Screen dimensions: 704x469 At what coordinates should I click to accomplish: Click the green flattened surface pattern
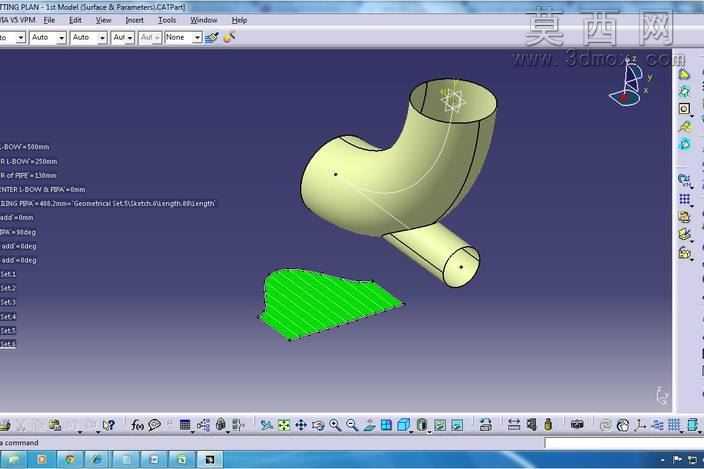coord(321,303)
